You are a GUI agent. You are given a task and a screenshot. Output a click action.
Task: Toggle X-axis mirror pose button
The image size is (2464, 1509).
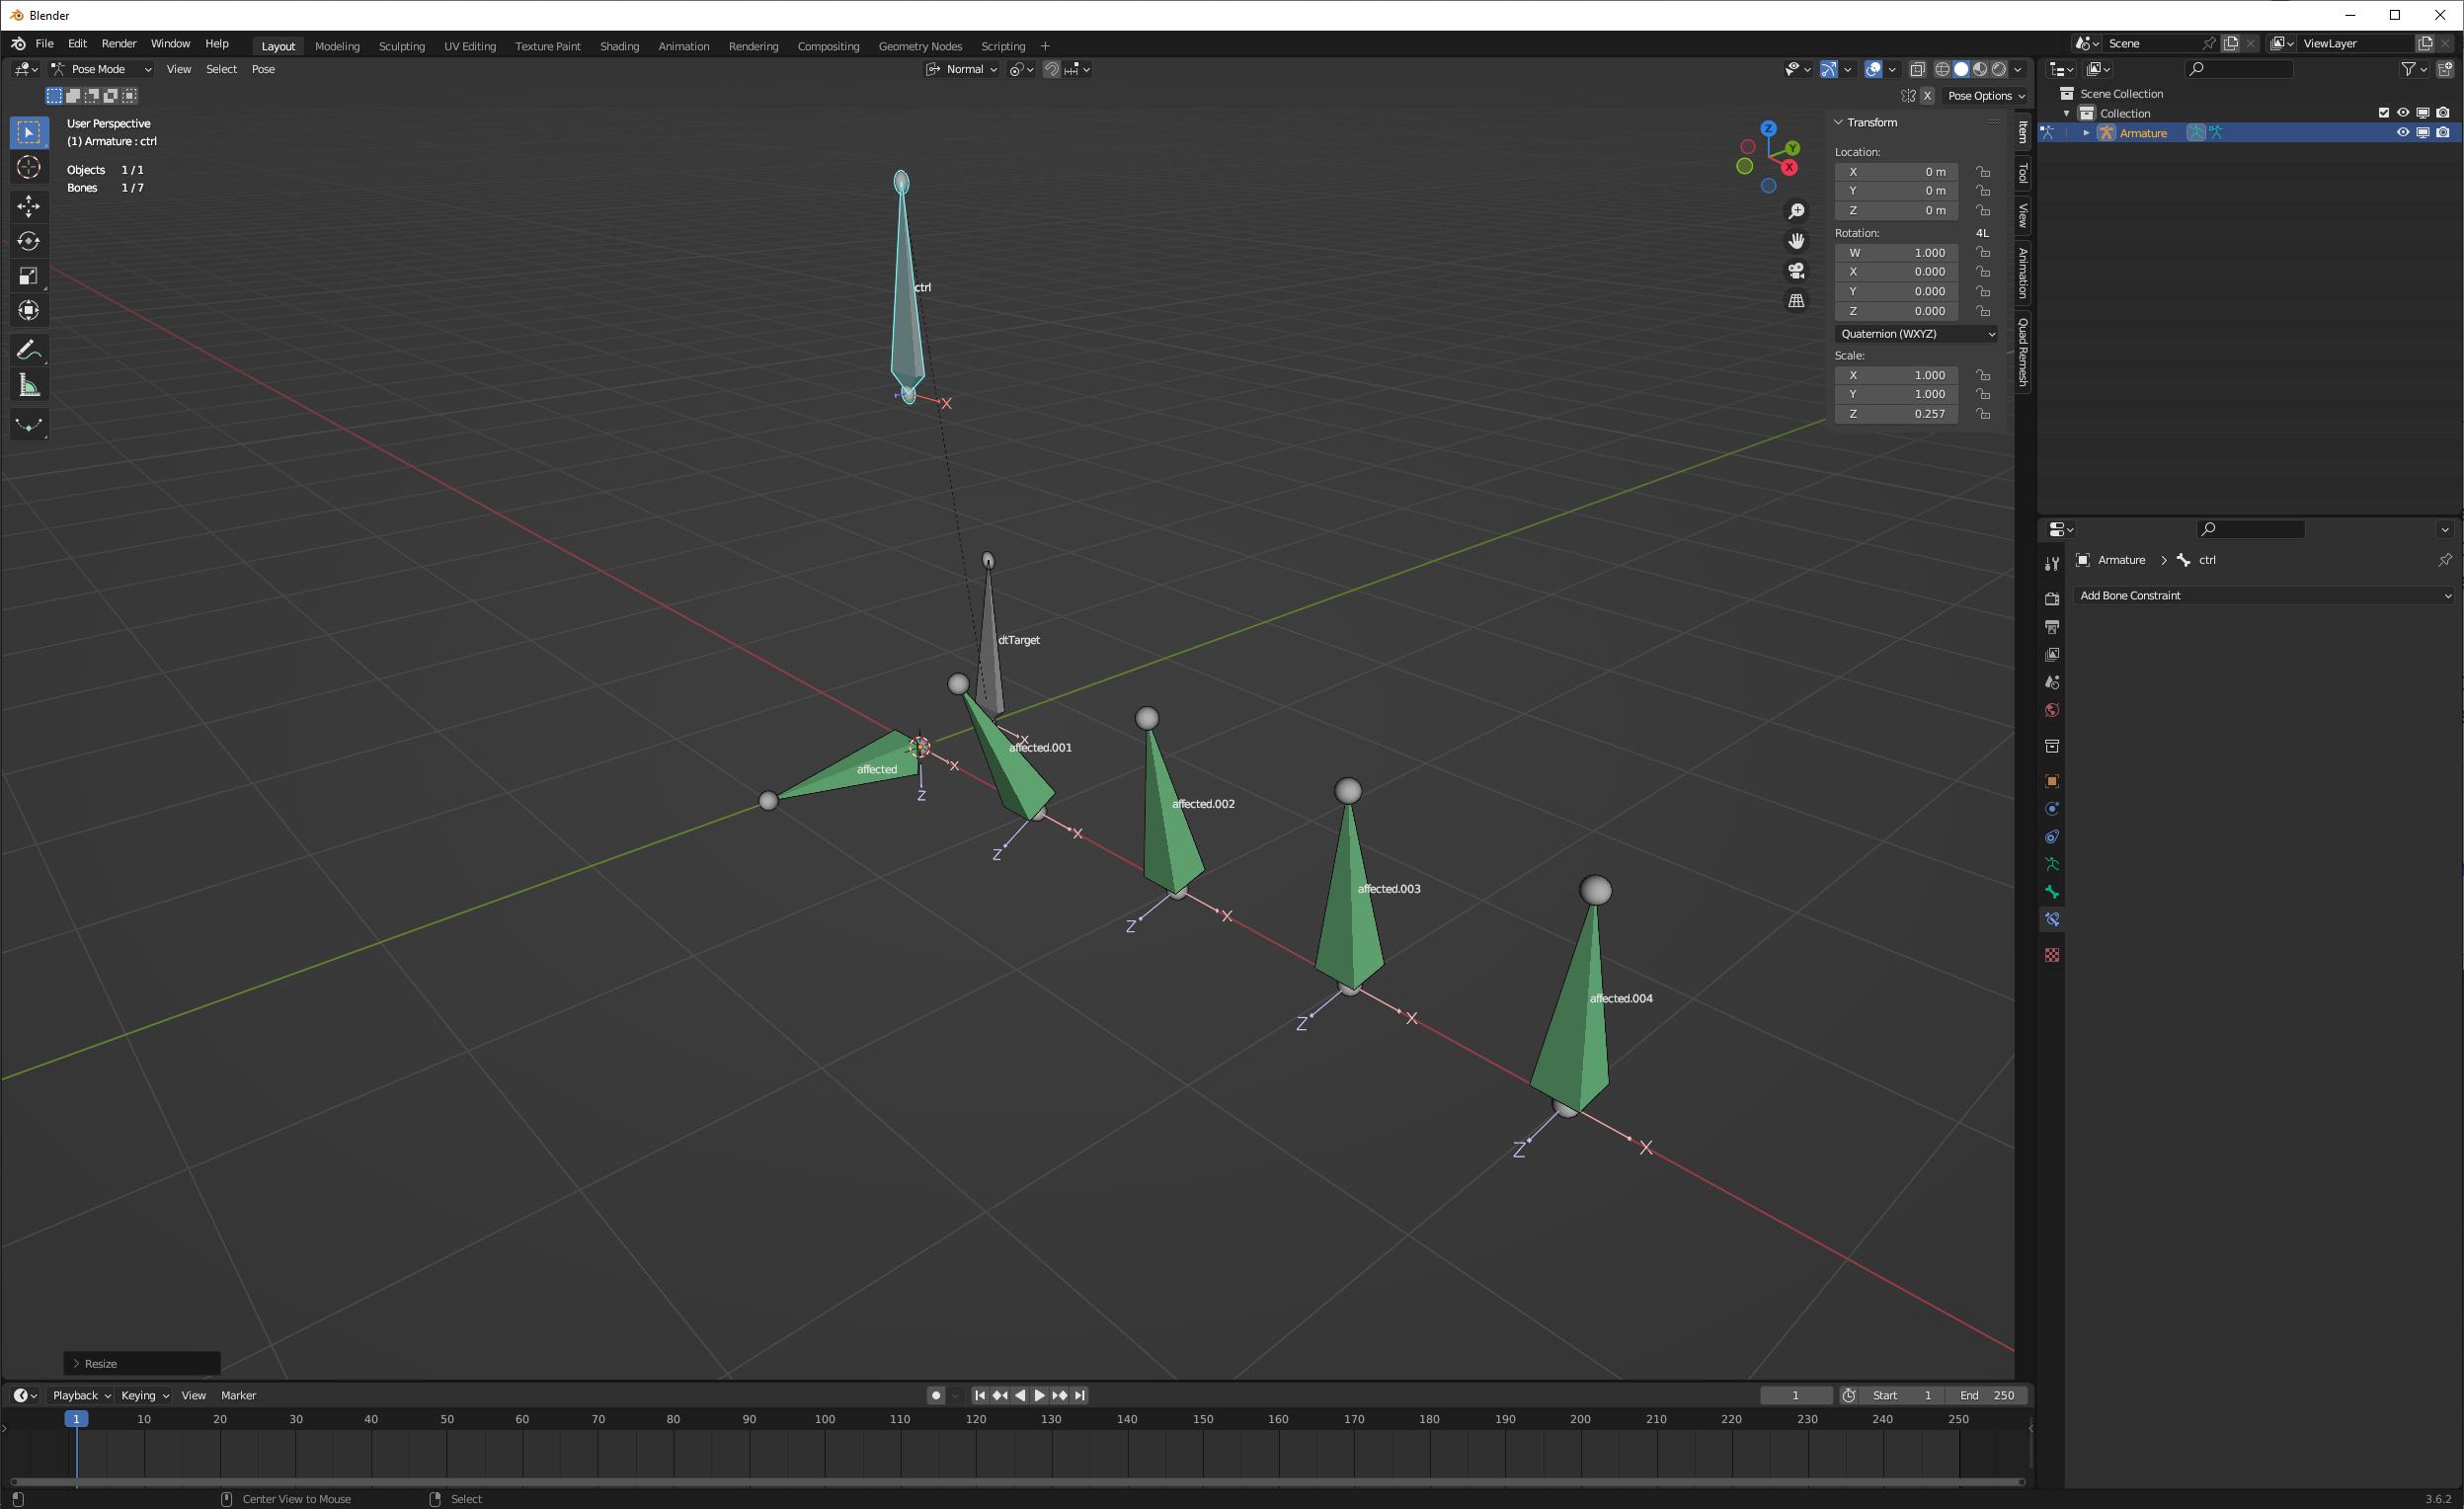(1927, 96)
